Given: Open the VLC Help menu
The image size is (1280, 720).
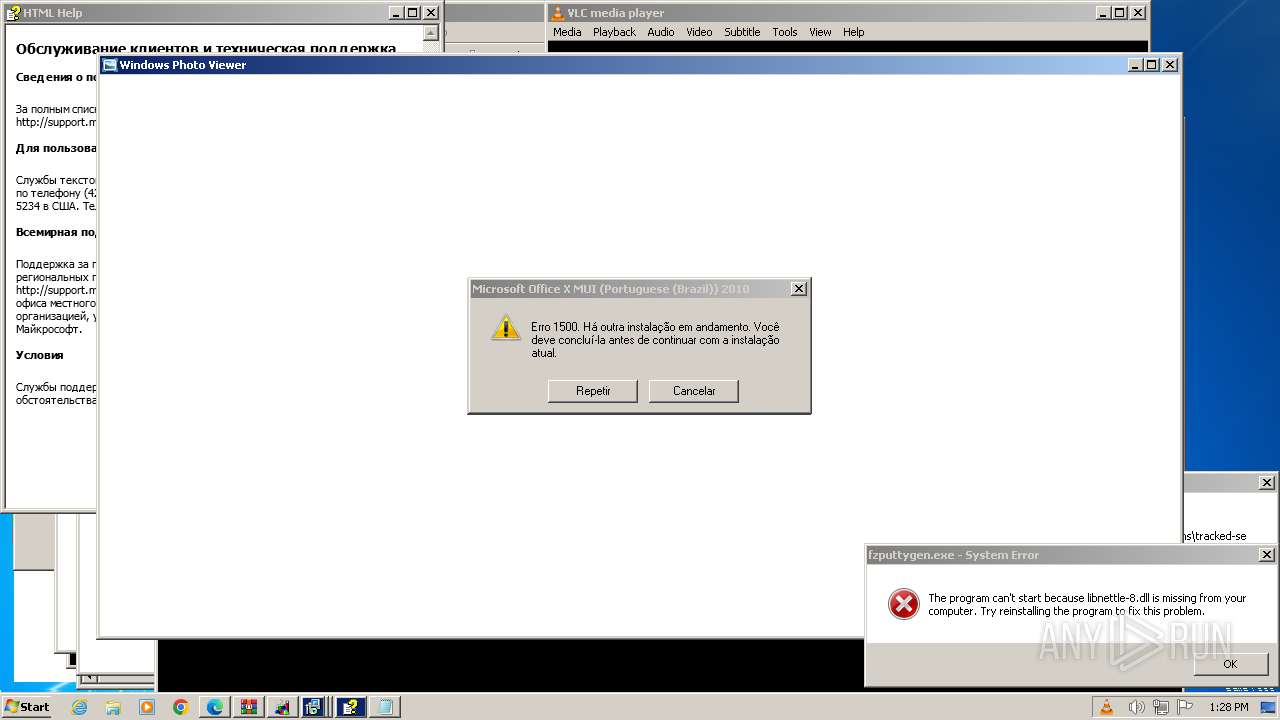Looking at the screenshot, I should (x=853, y=32).
